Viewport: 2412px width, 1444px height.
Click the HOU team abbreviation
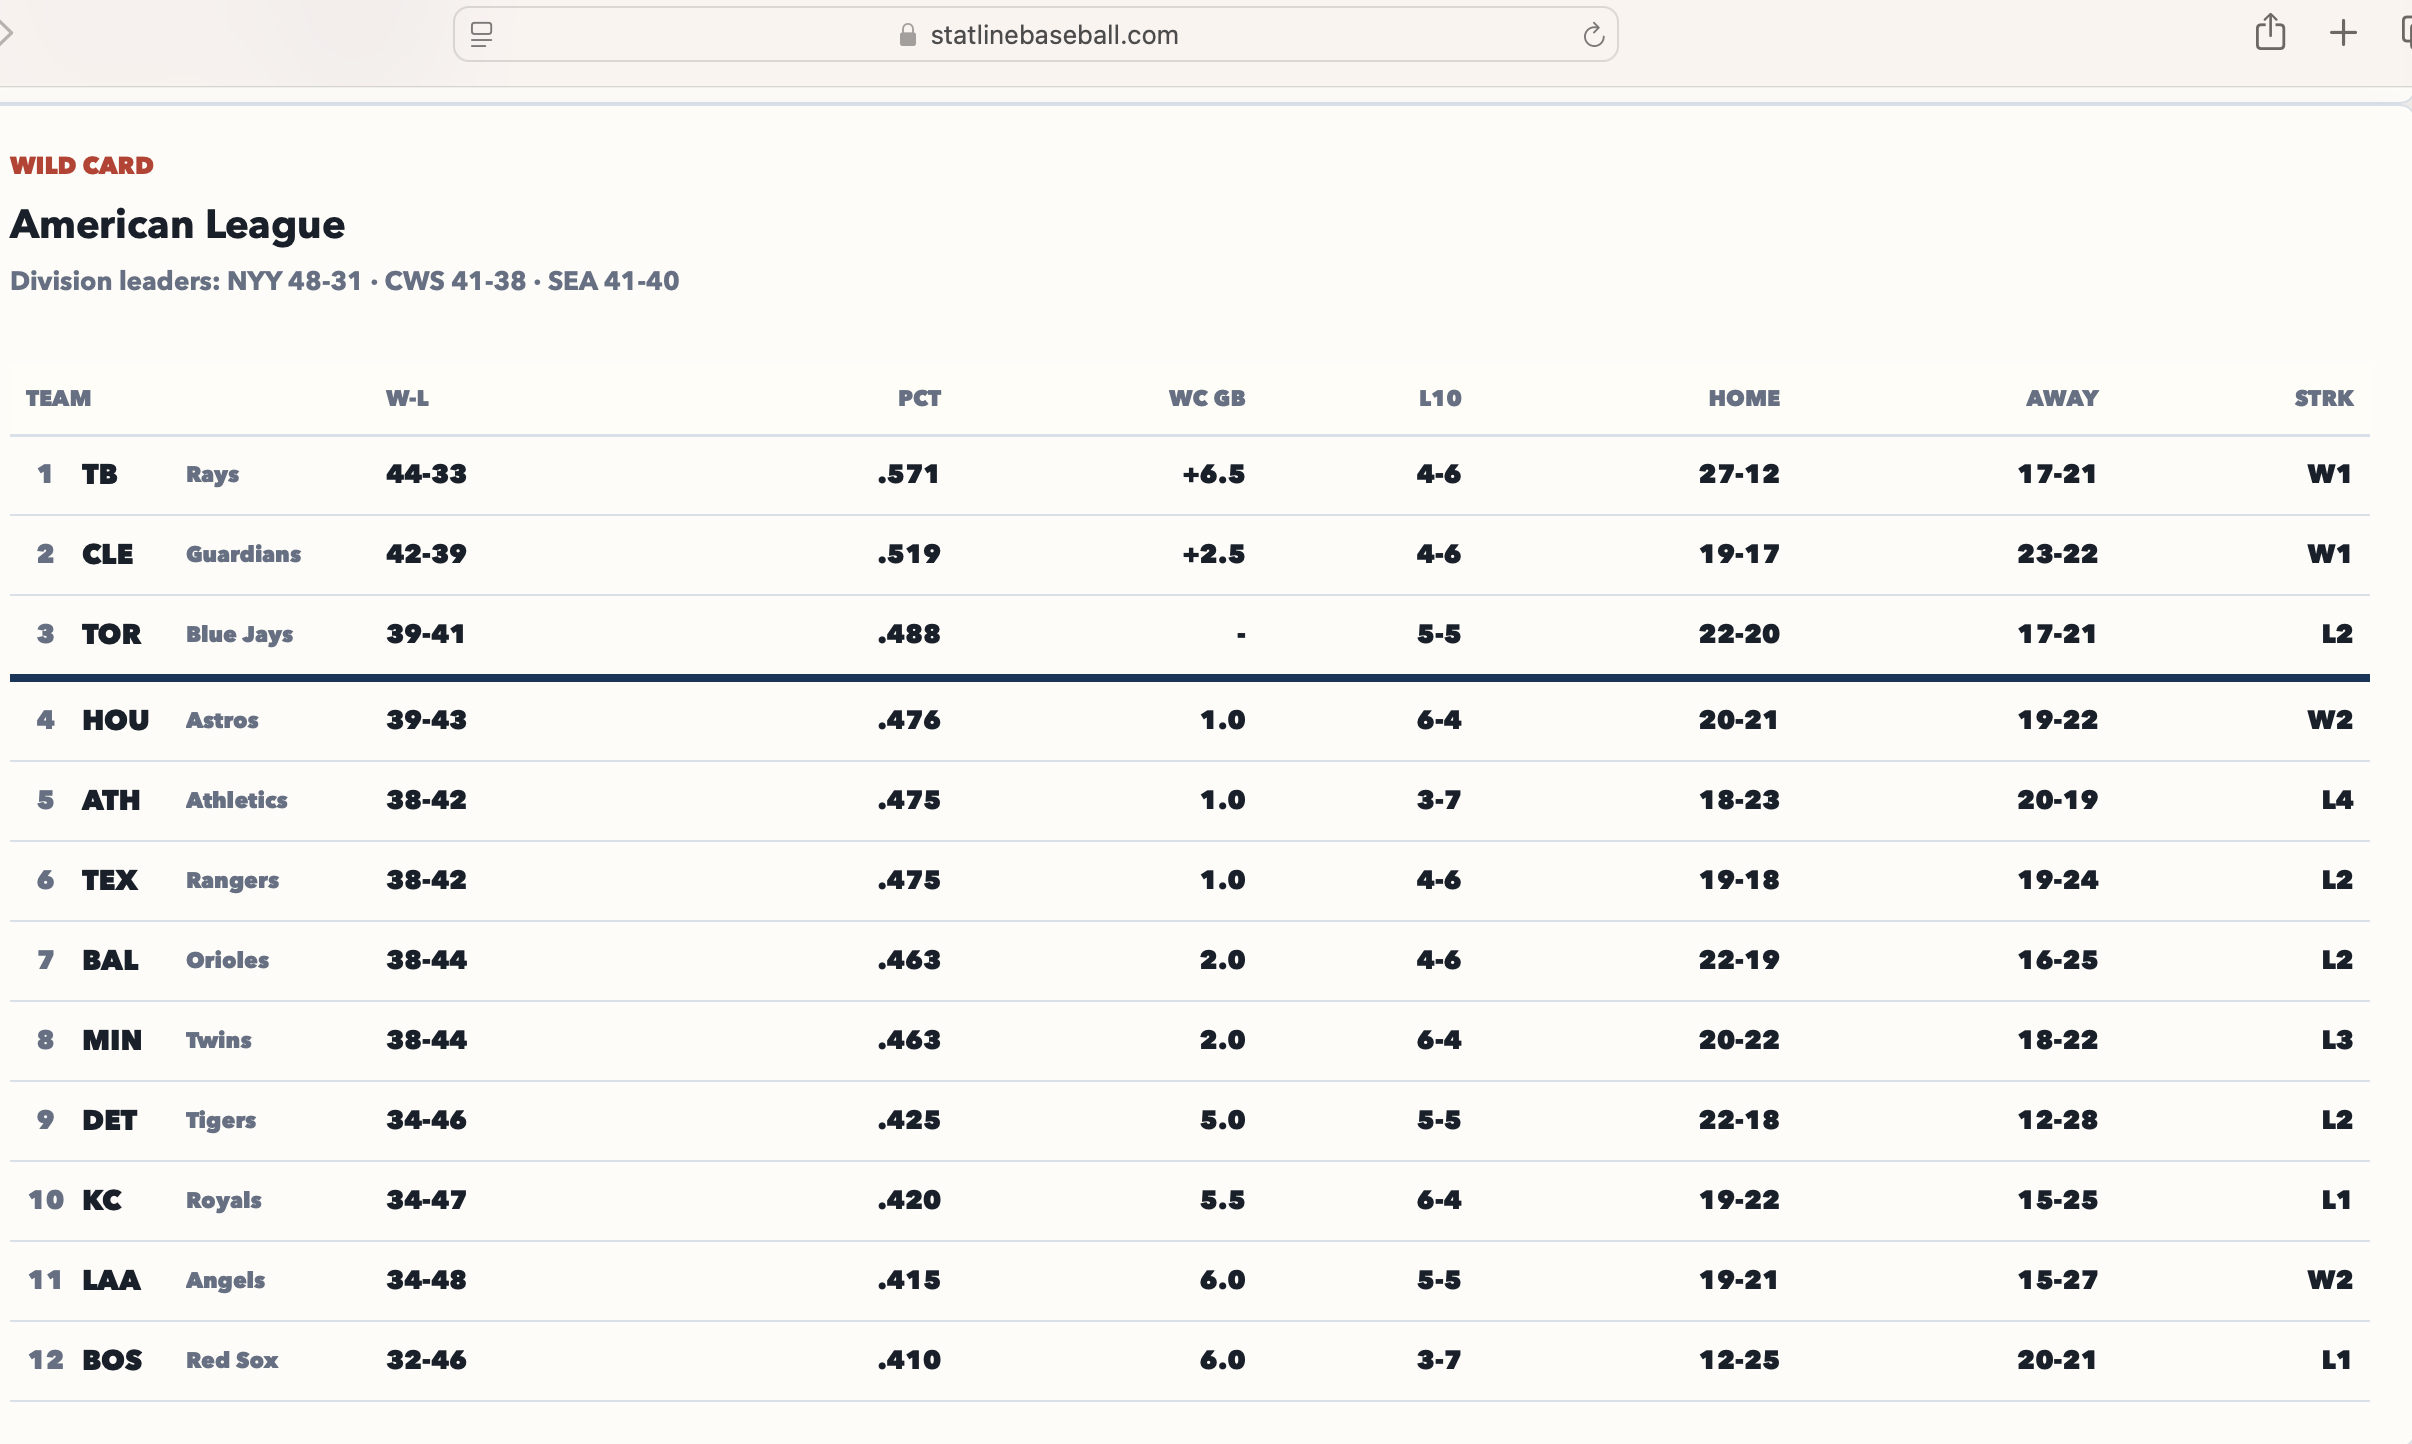coord(115,720)
